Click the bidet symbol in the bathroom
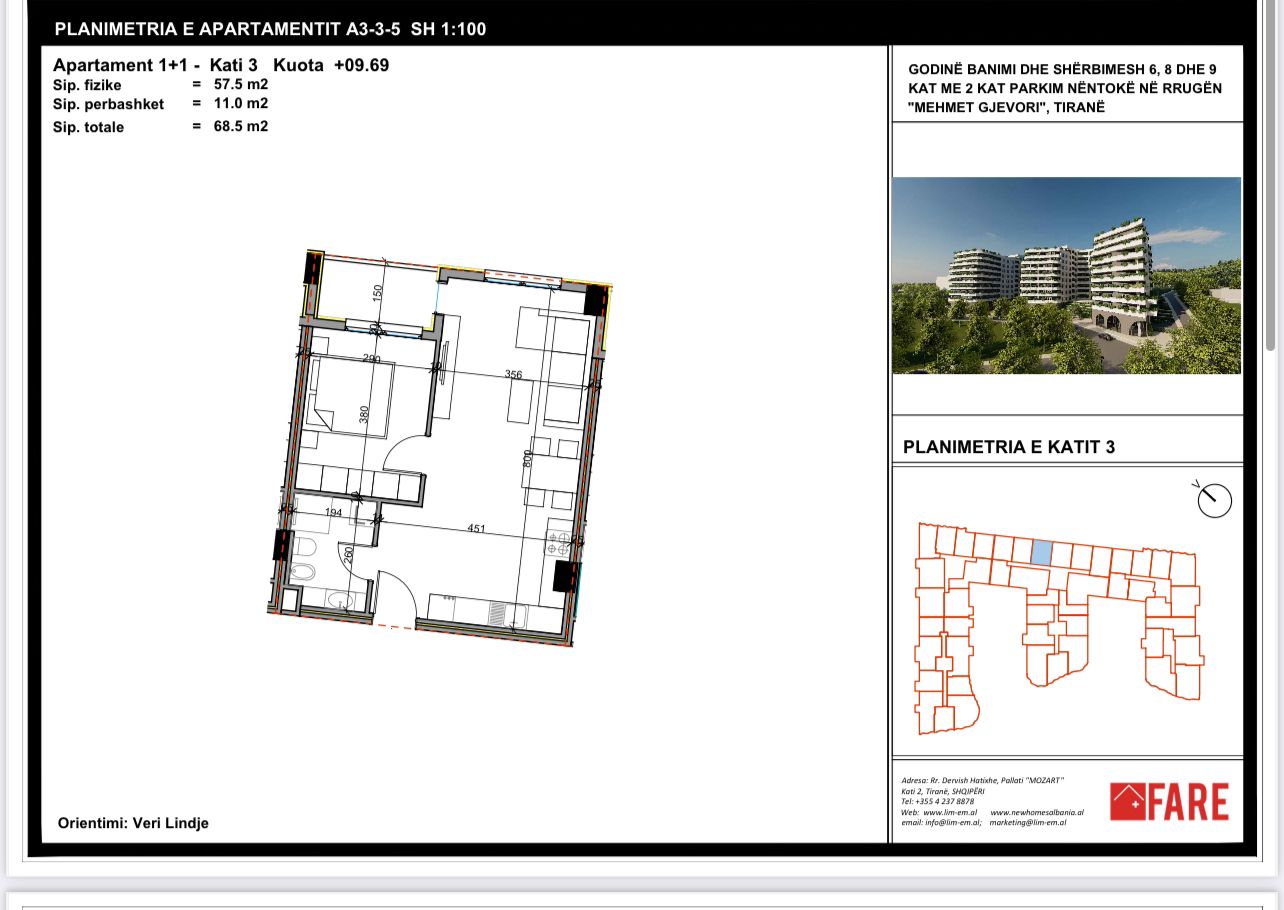The width and height of the screenshot is (1284, 910). tap(304, 572)
